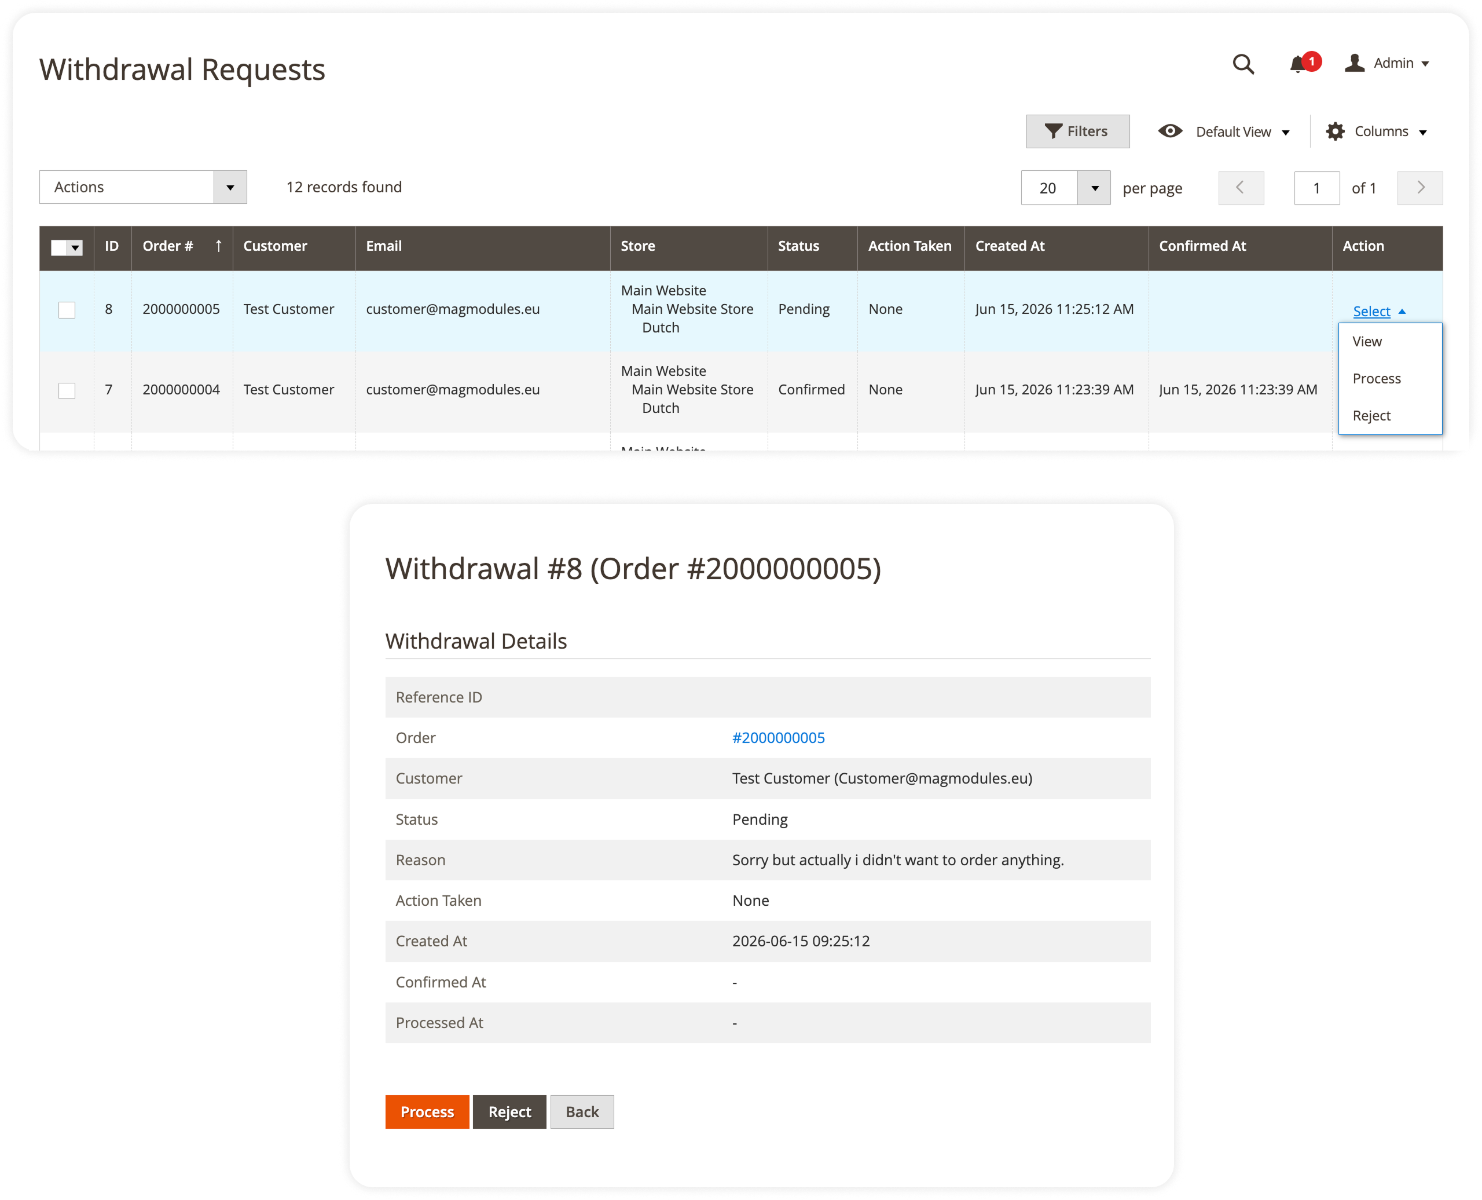Open the search magnifier icon
Image resolution: width=1482 pixels, height=1200 pixels.
(x=1243, y=64)
